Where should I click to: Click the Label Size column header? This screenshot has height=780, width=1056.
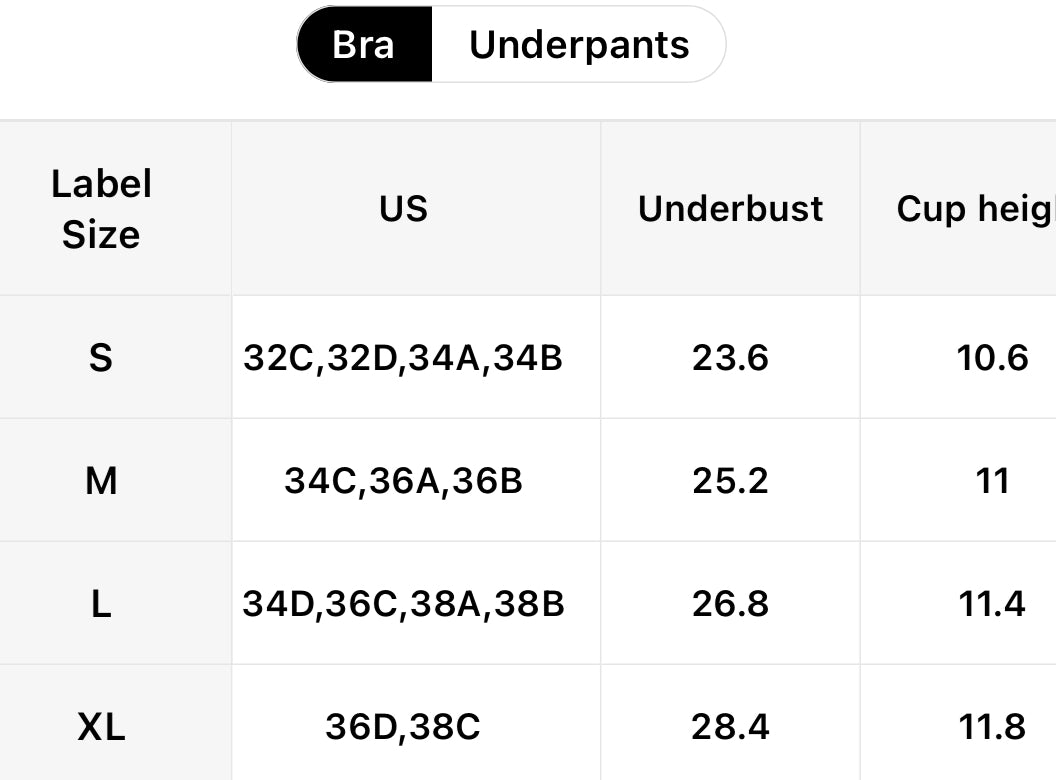101,209
